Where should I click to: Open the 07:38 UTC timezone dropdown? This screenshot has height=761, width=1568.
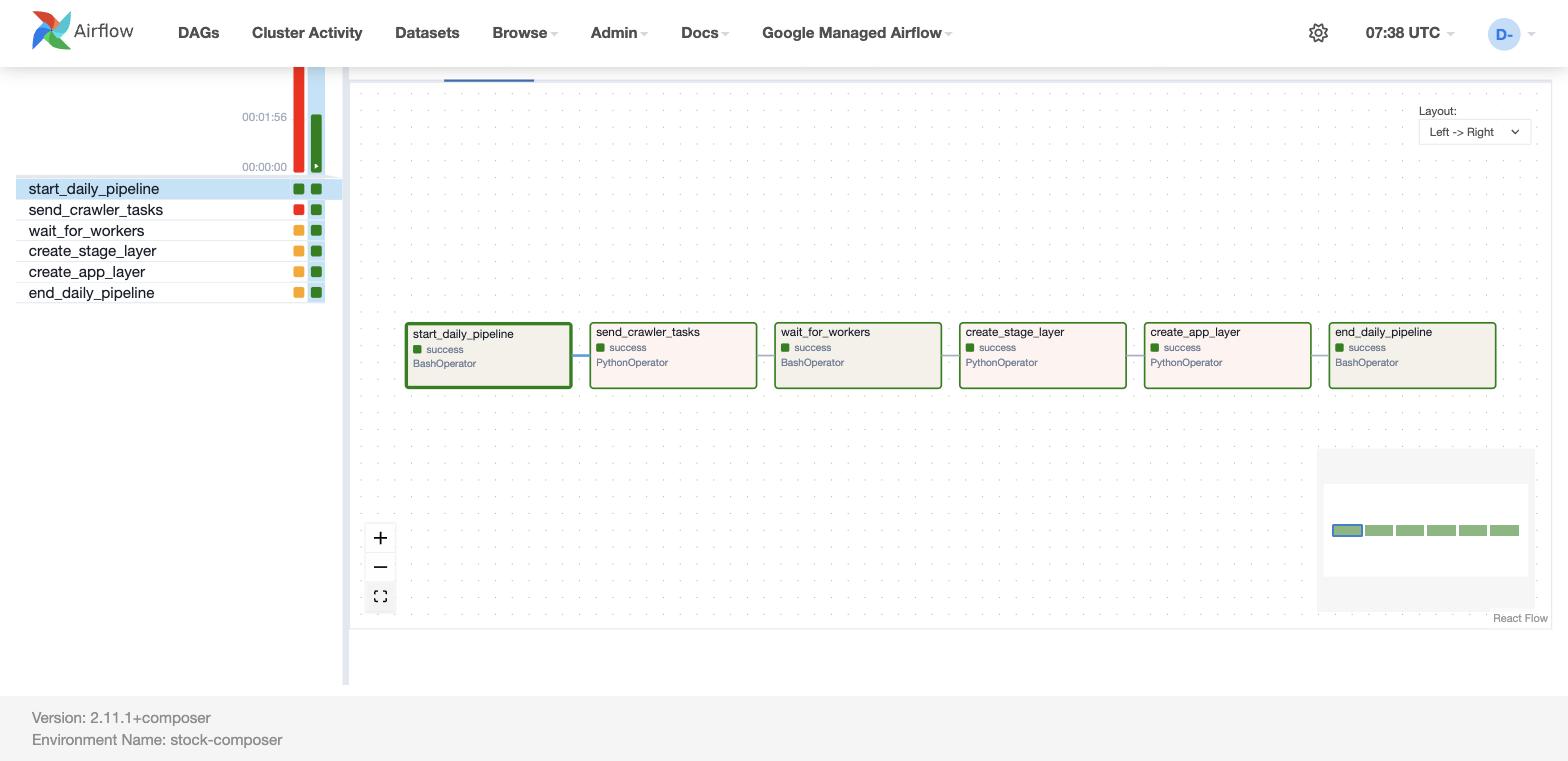1410,33
